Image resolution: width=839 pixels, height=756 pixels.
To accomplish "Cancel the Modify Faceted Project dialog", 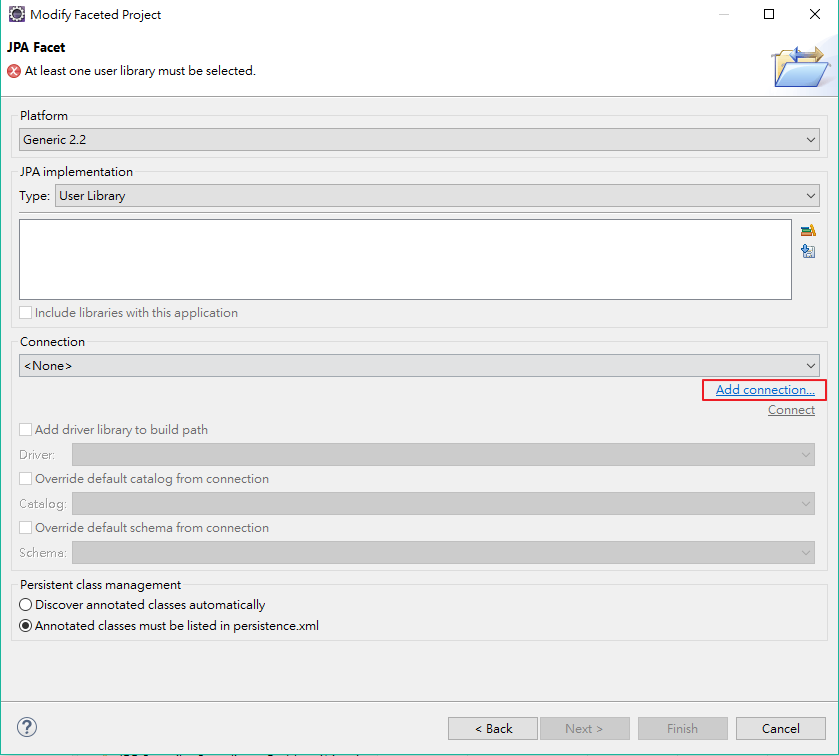I will (780, 728).
